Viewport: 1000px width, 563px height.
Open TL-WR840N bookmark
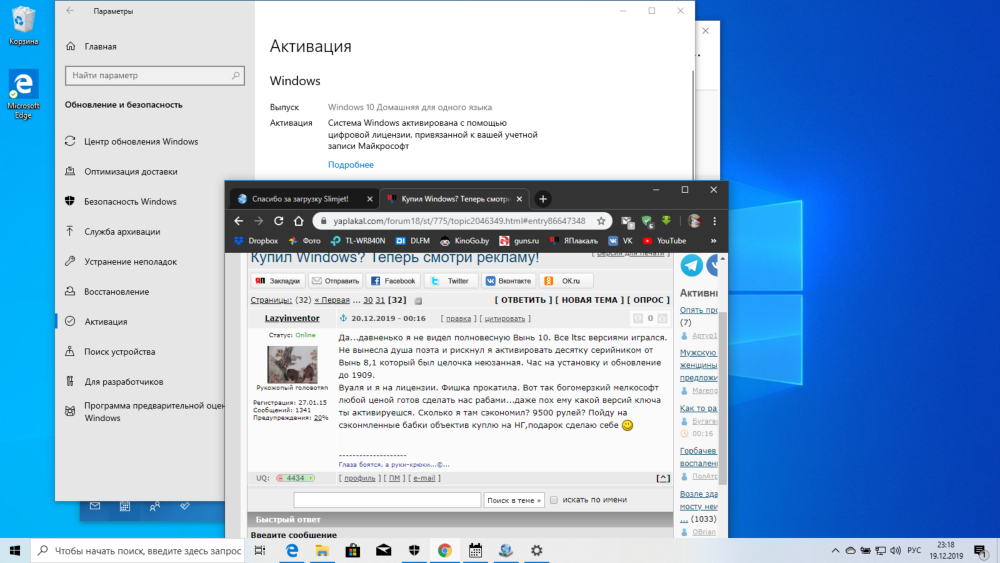[358, 241]
